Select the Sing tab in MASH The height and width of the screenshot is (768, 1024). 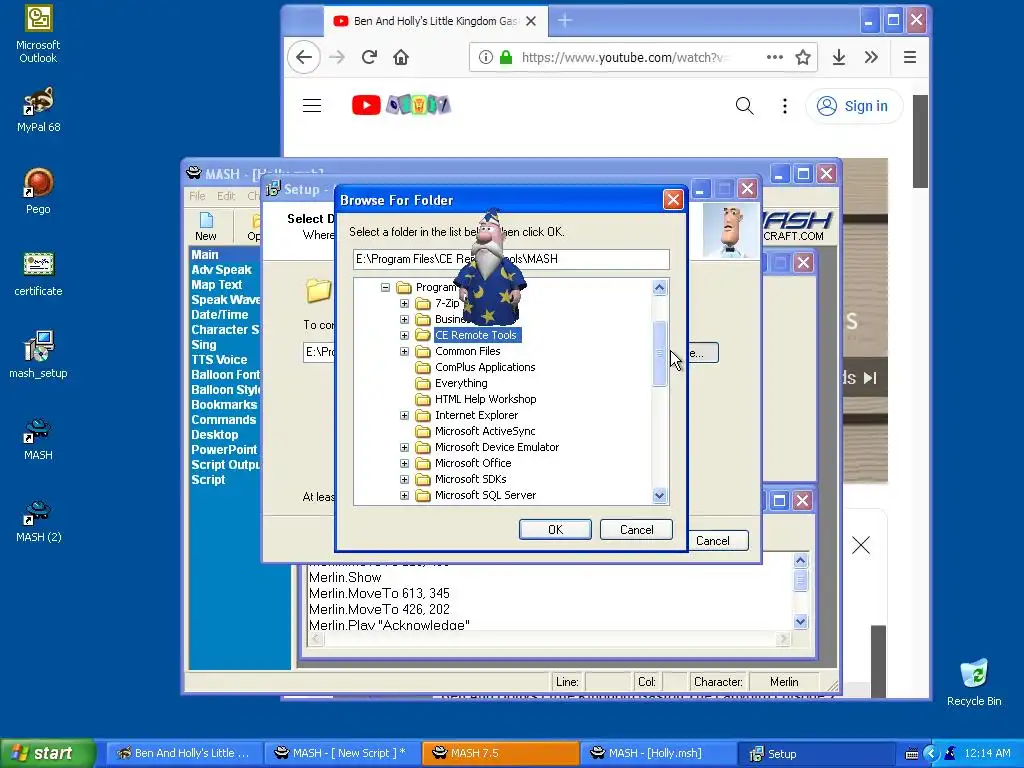pyautogui.click(x=204, y=345)
